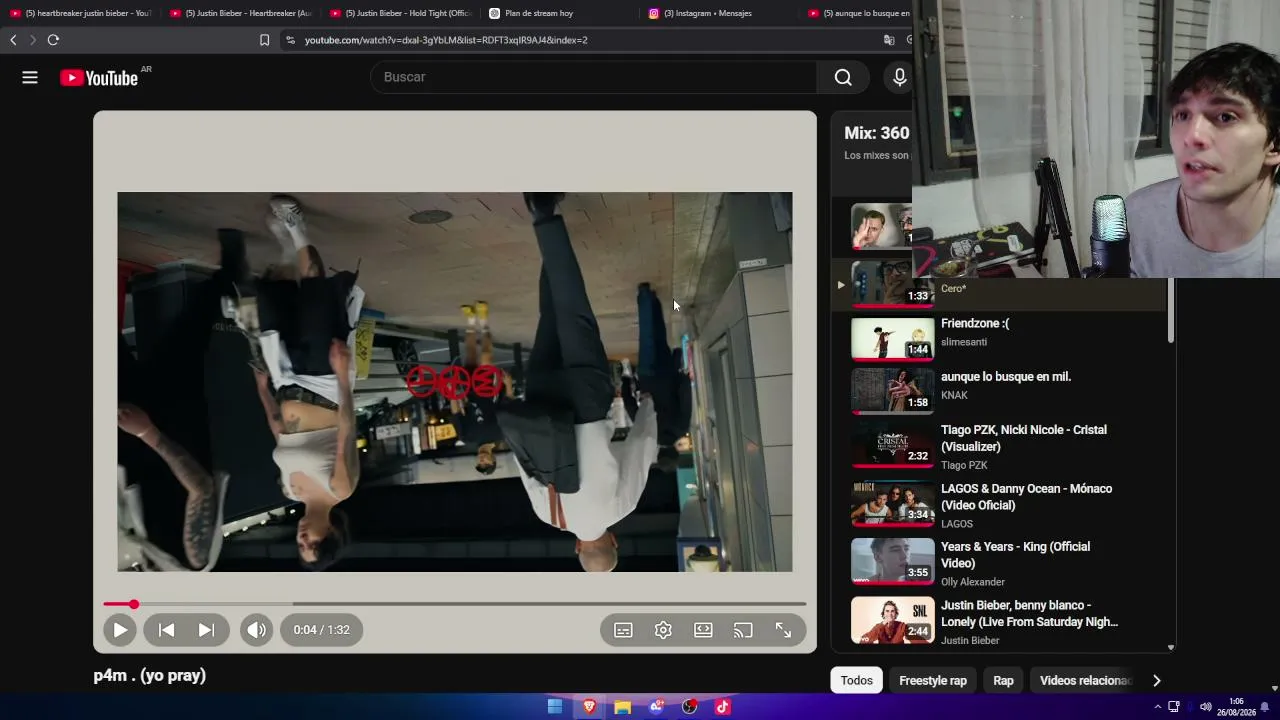Open Brave browser from the taskbar

click(589, 707)
